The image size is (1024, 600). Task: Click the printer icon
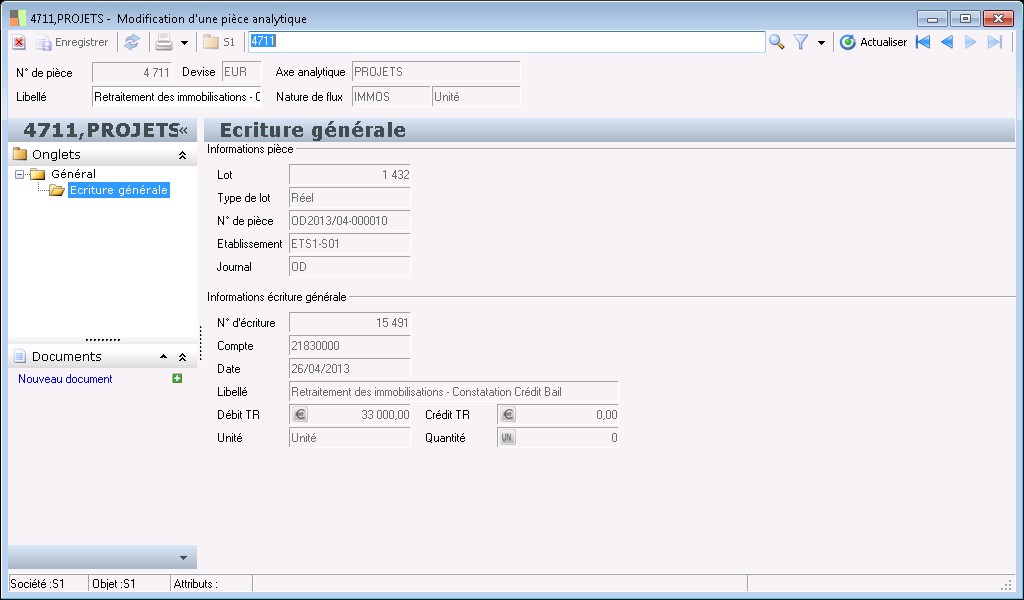[x=164, y=42]
